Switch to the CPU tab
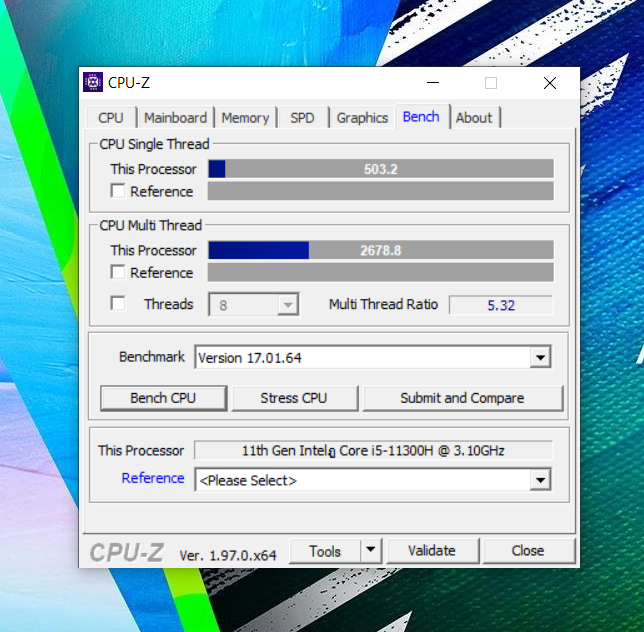Screen dimensions: 644x632 tap(111, 118)
